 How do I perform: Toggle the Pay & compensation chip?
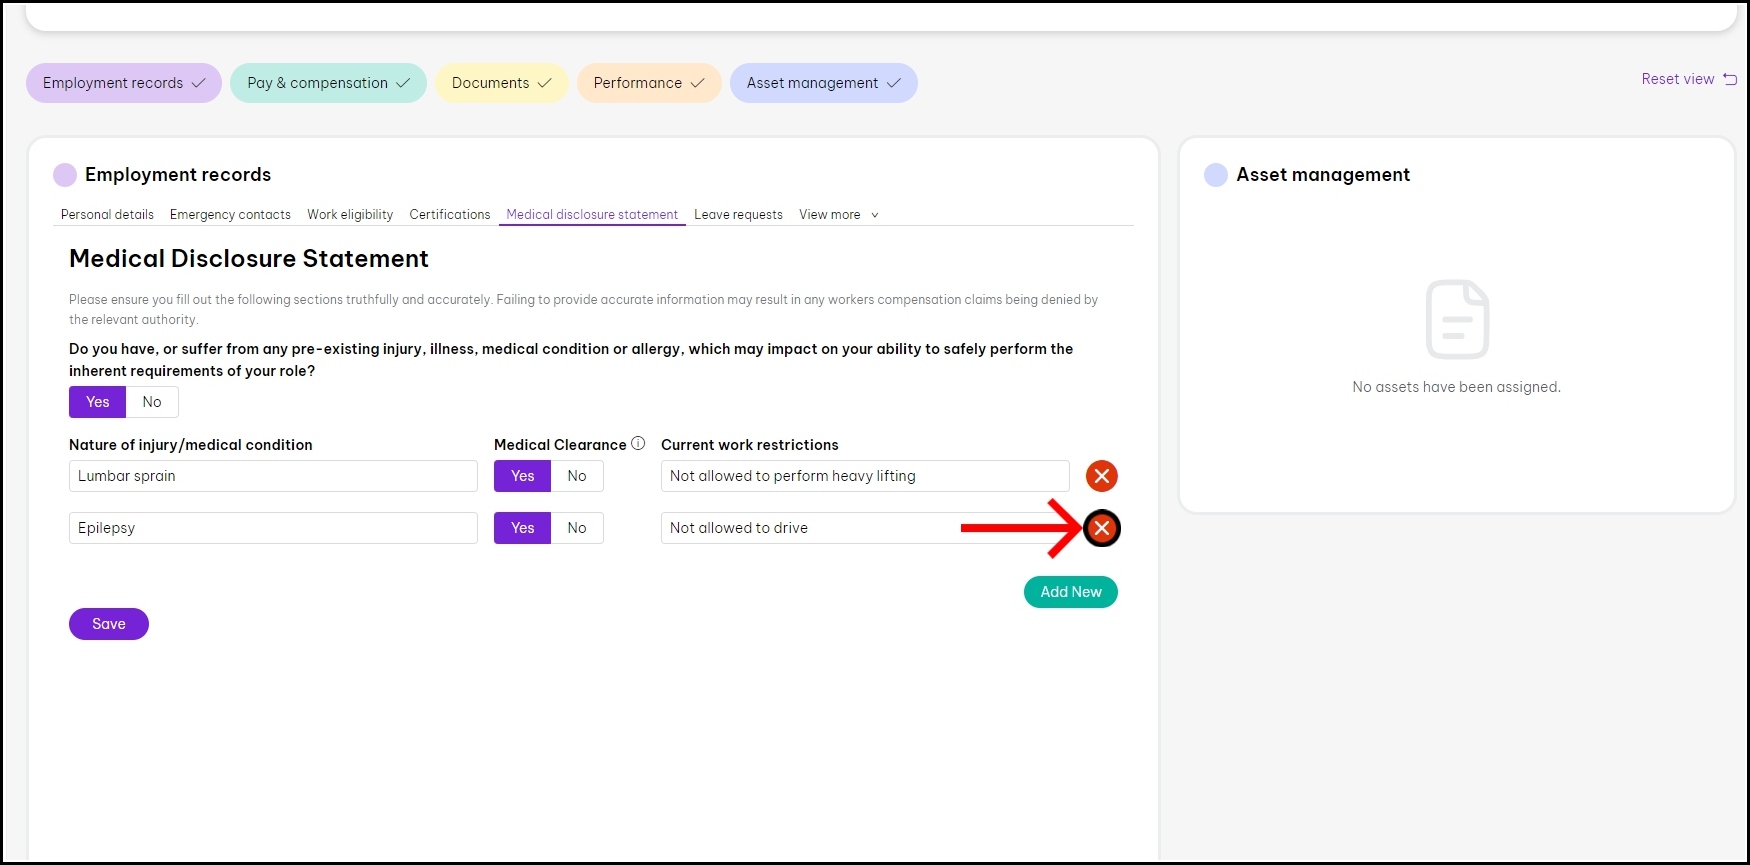[328, 83]
